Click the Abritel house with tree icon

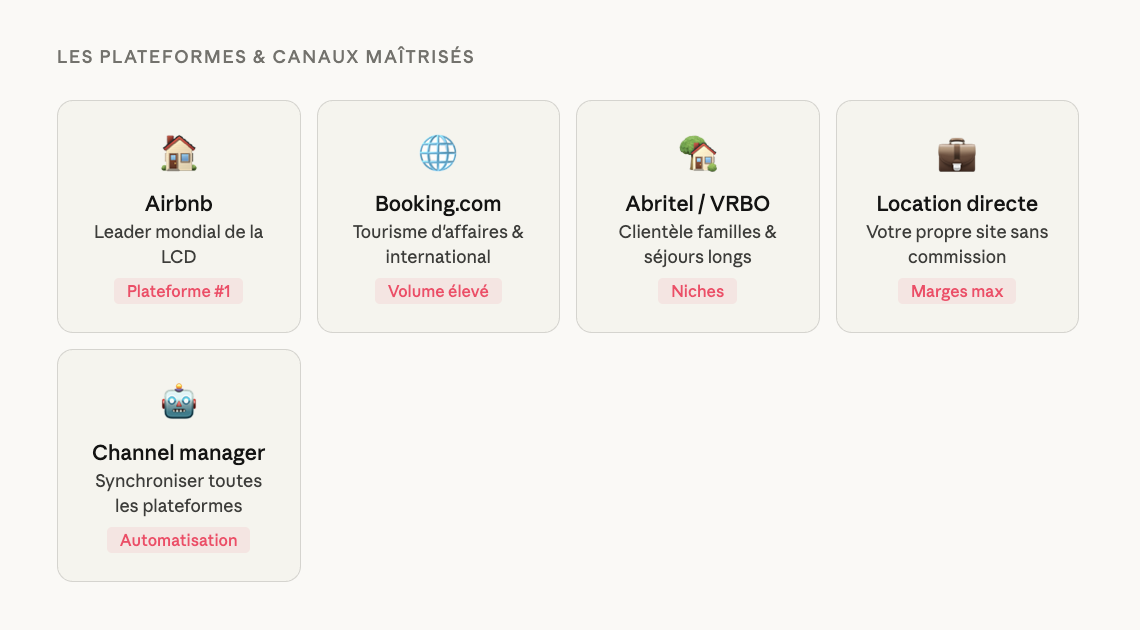(x=698, y=154)
